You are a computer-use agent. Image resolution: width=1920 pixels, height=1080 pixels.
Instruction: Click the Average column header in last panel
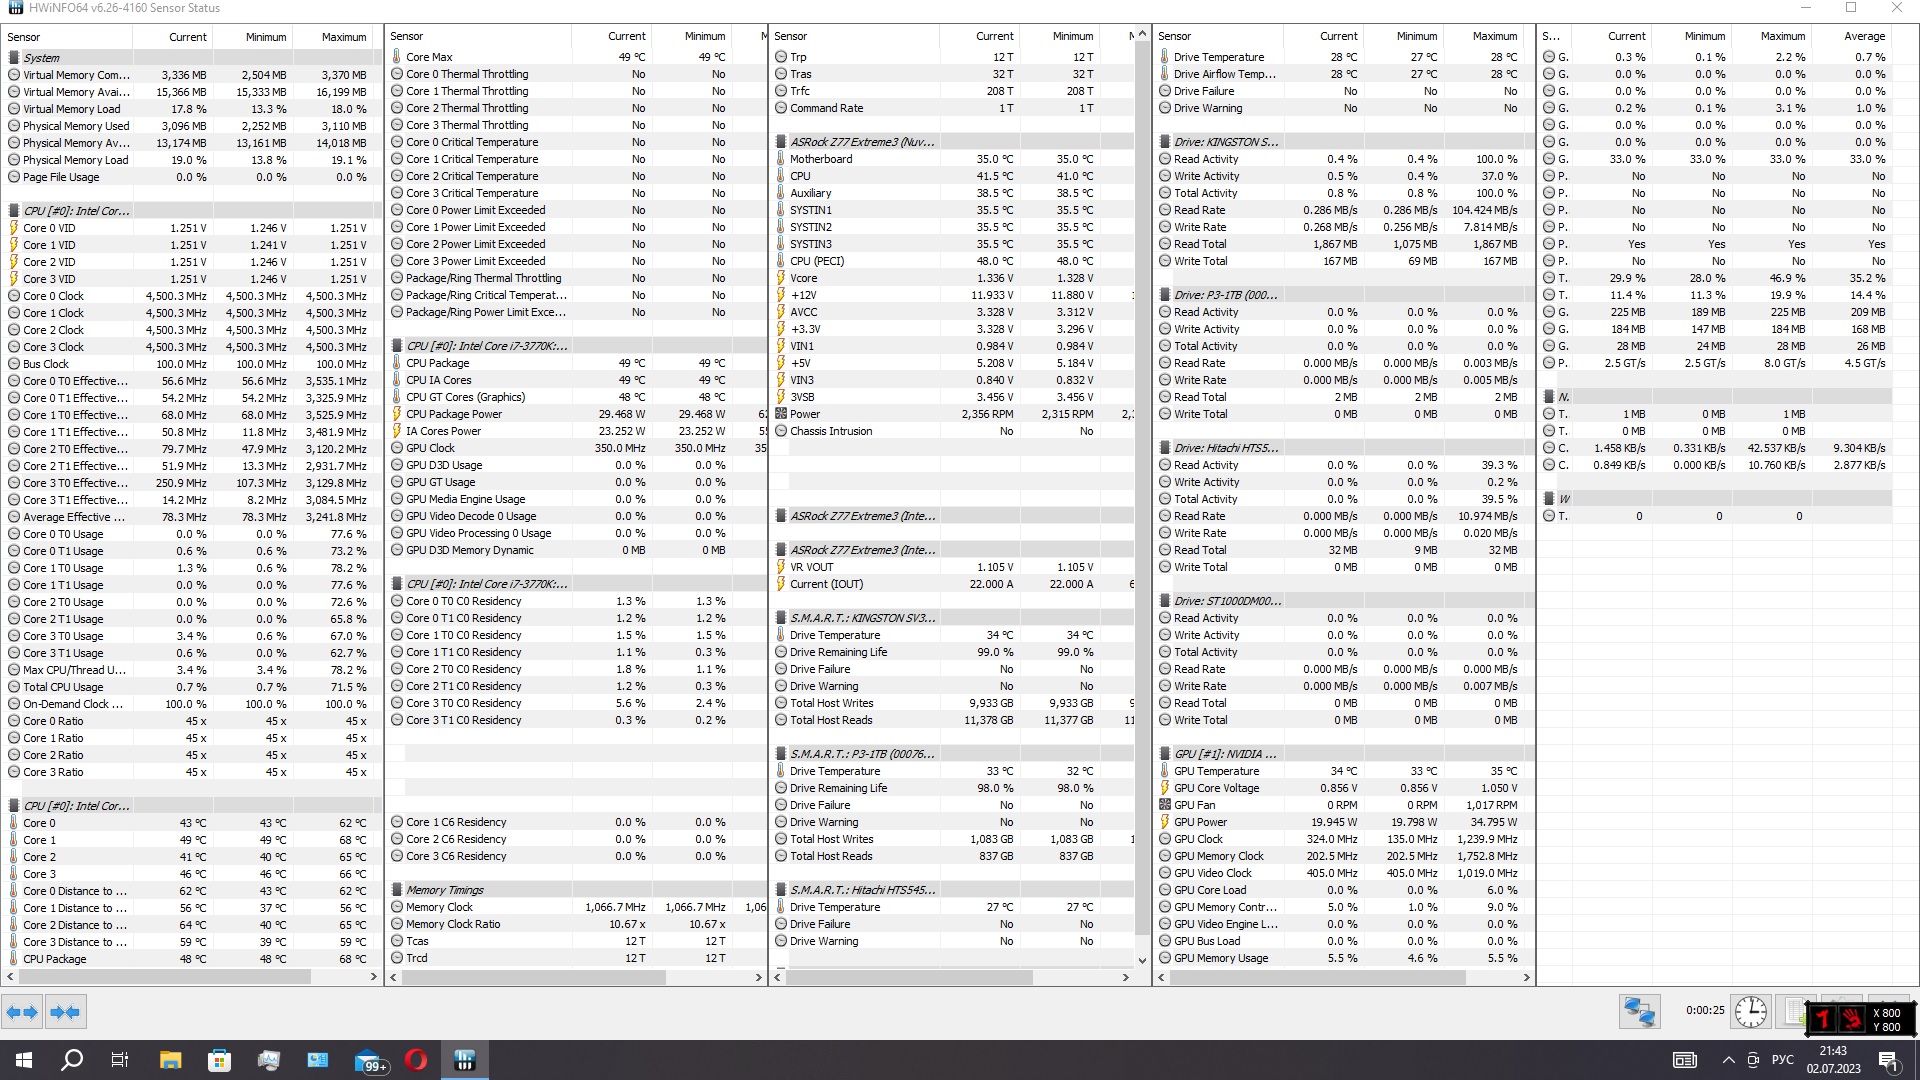point(1864,36)
